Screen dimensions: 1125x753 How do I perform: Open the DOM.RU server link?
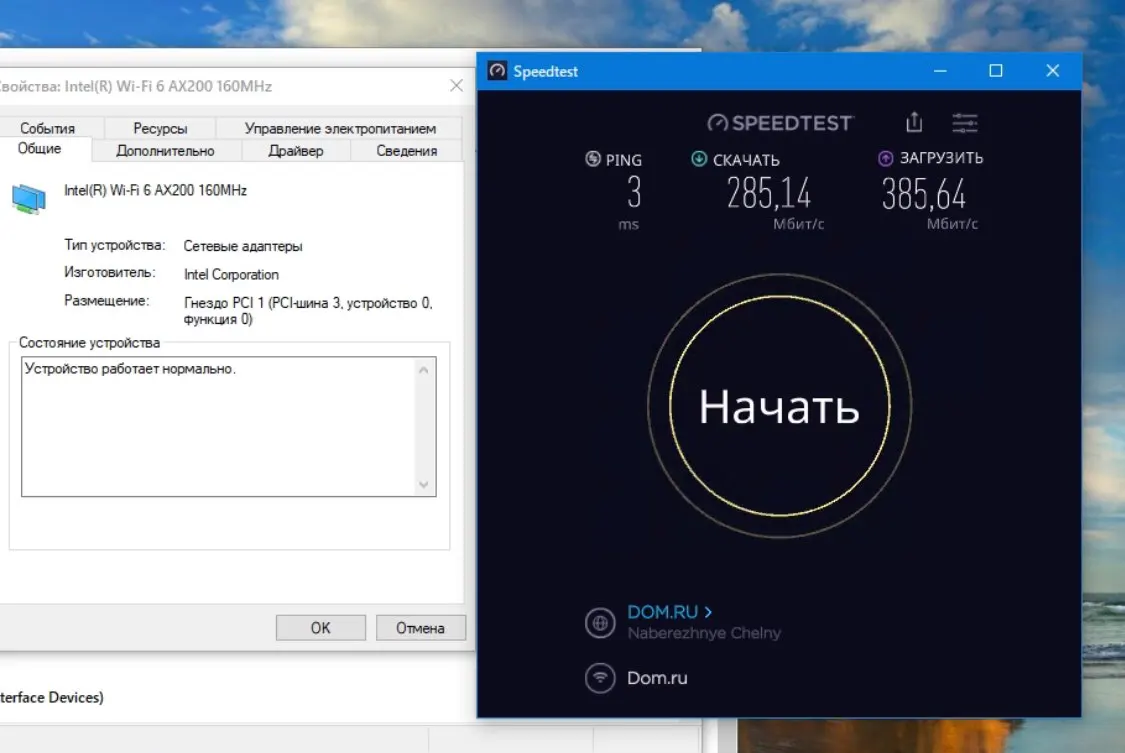(x=669, y=612)
